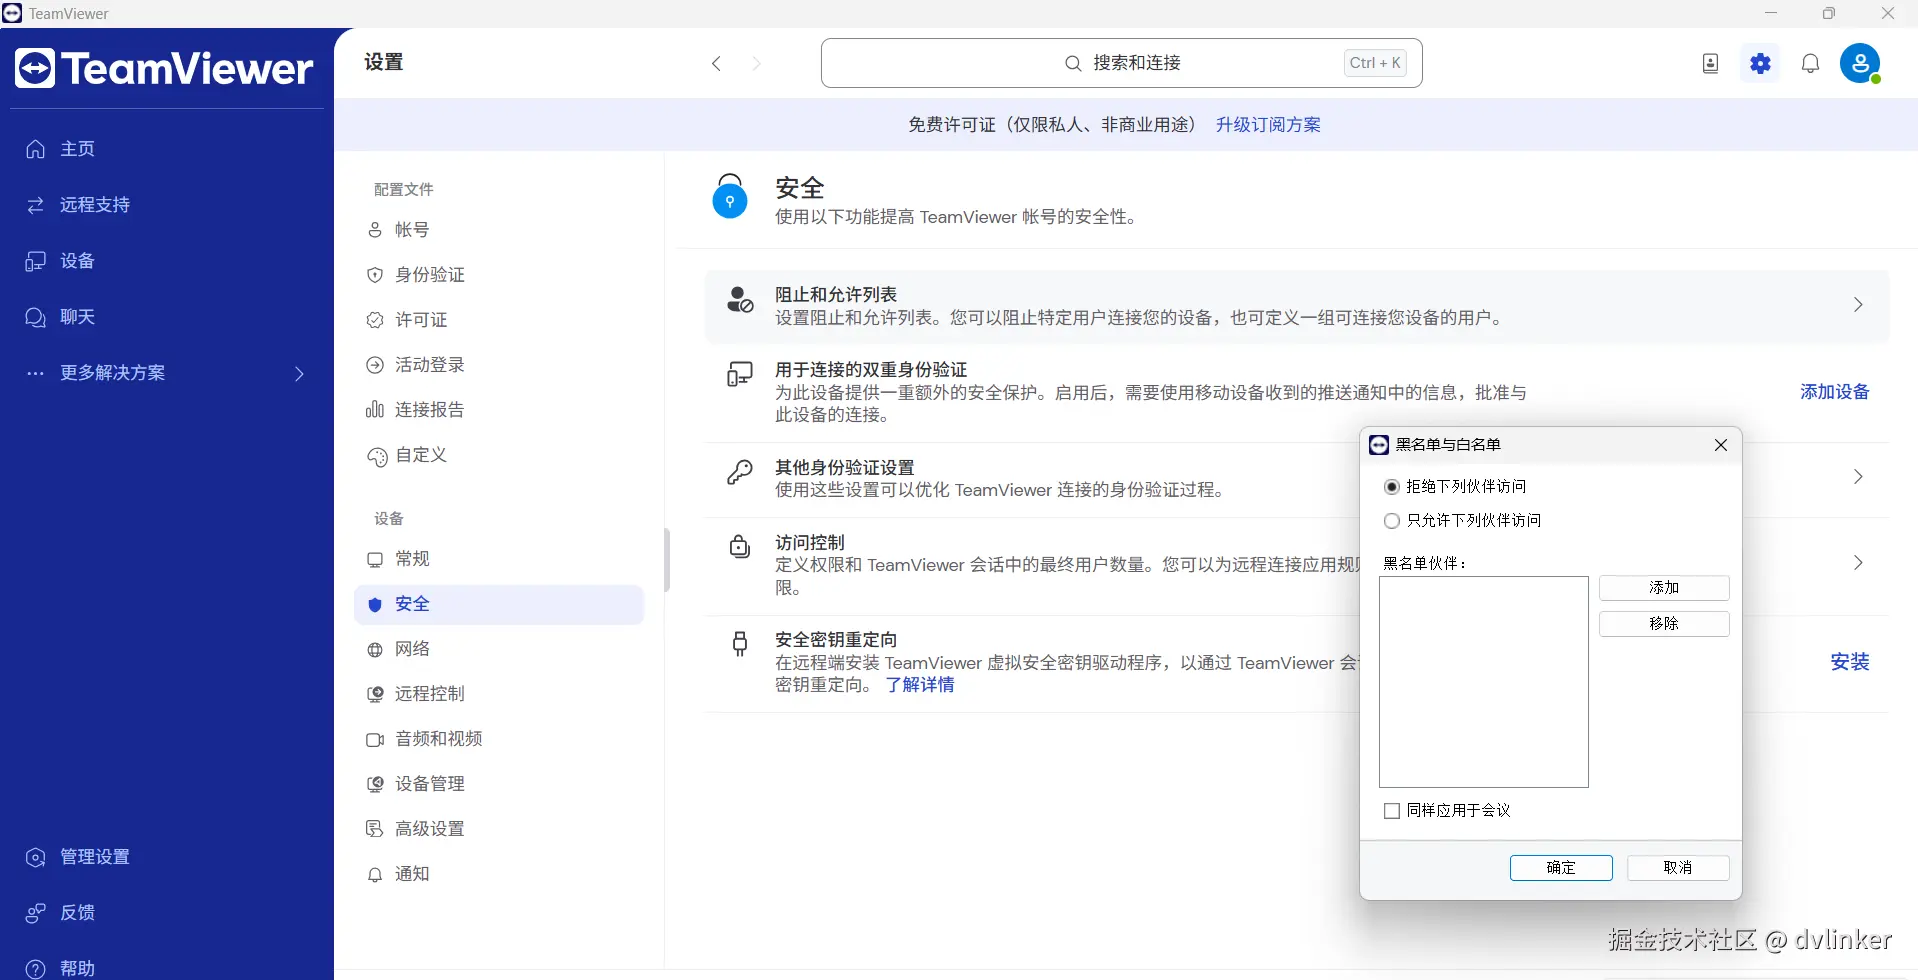Screen dimensions: 1918x980
Task: Go back with the left arrow
Action: (x=716, y=64)
